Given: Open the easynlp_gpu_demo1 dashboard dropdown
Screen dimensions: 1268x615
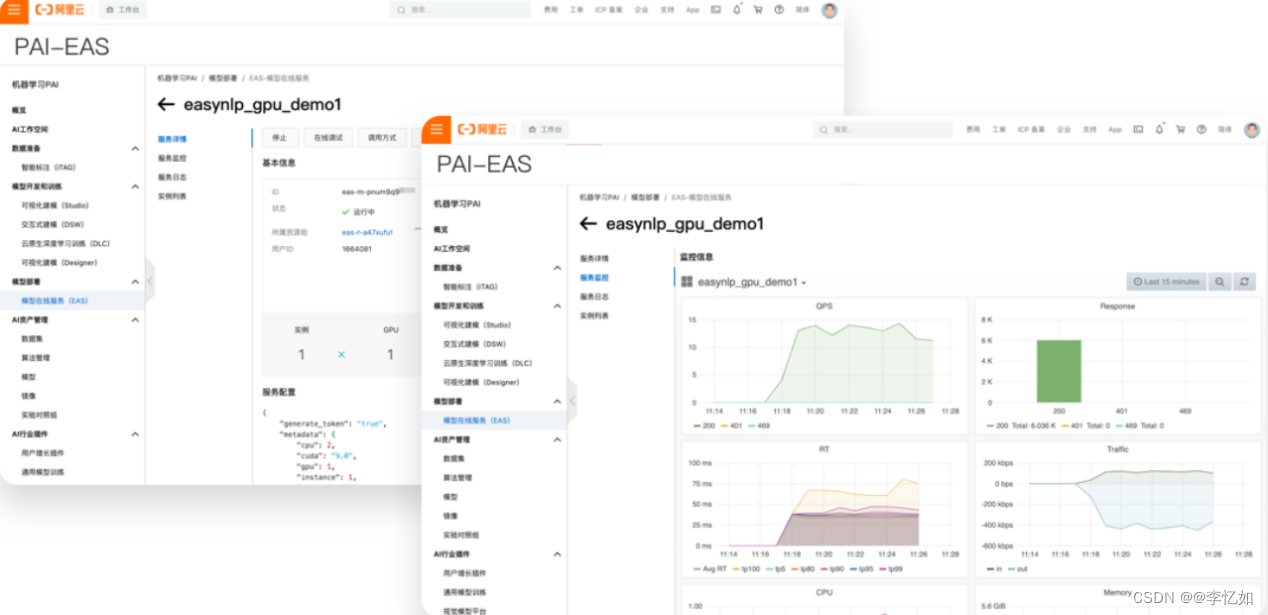Looking at the screenshot, I should 752,282.
